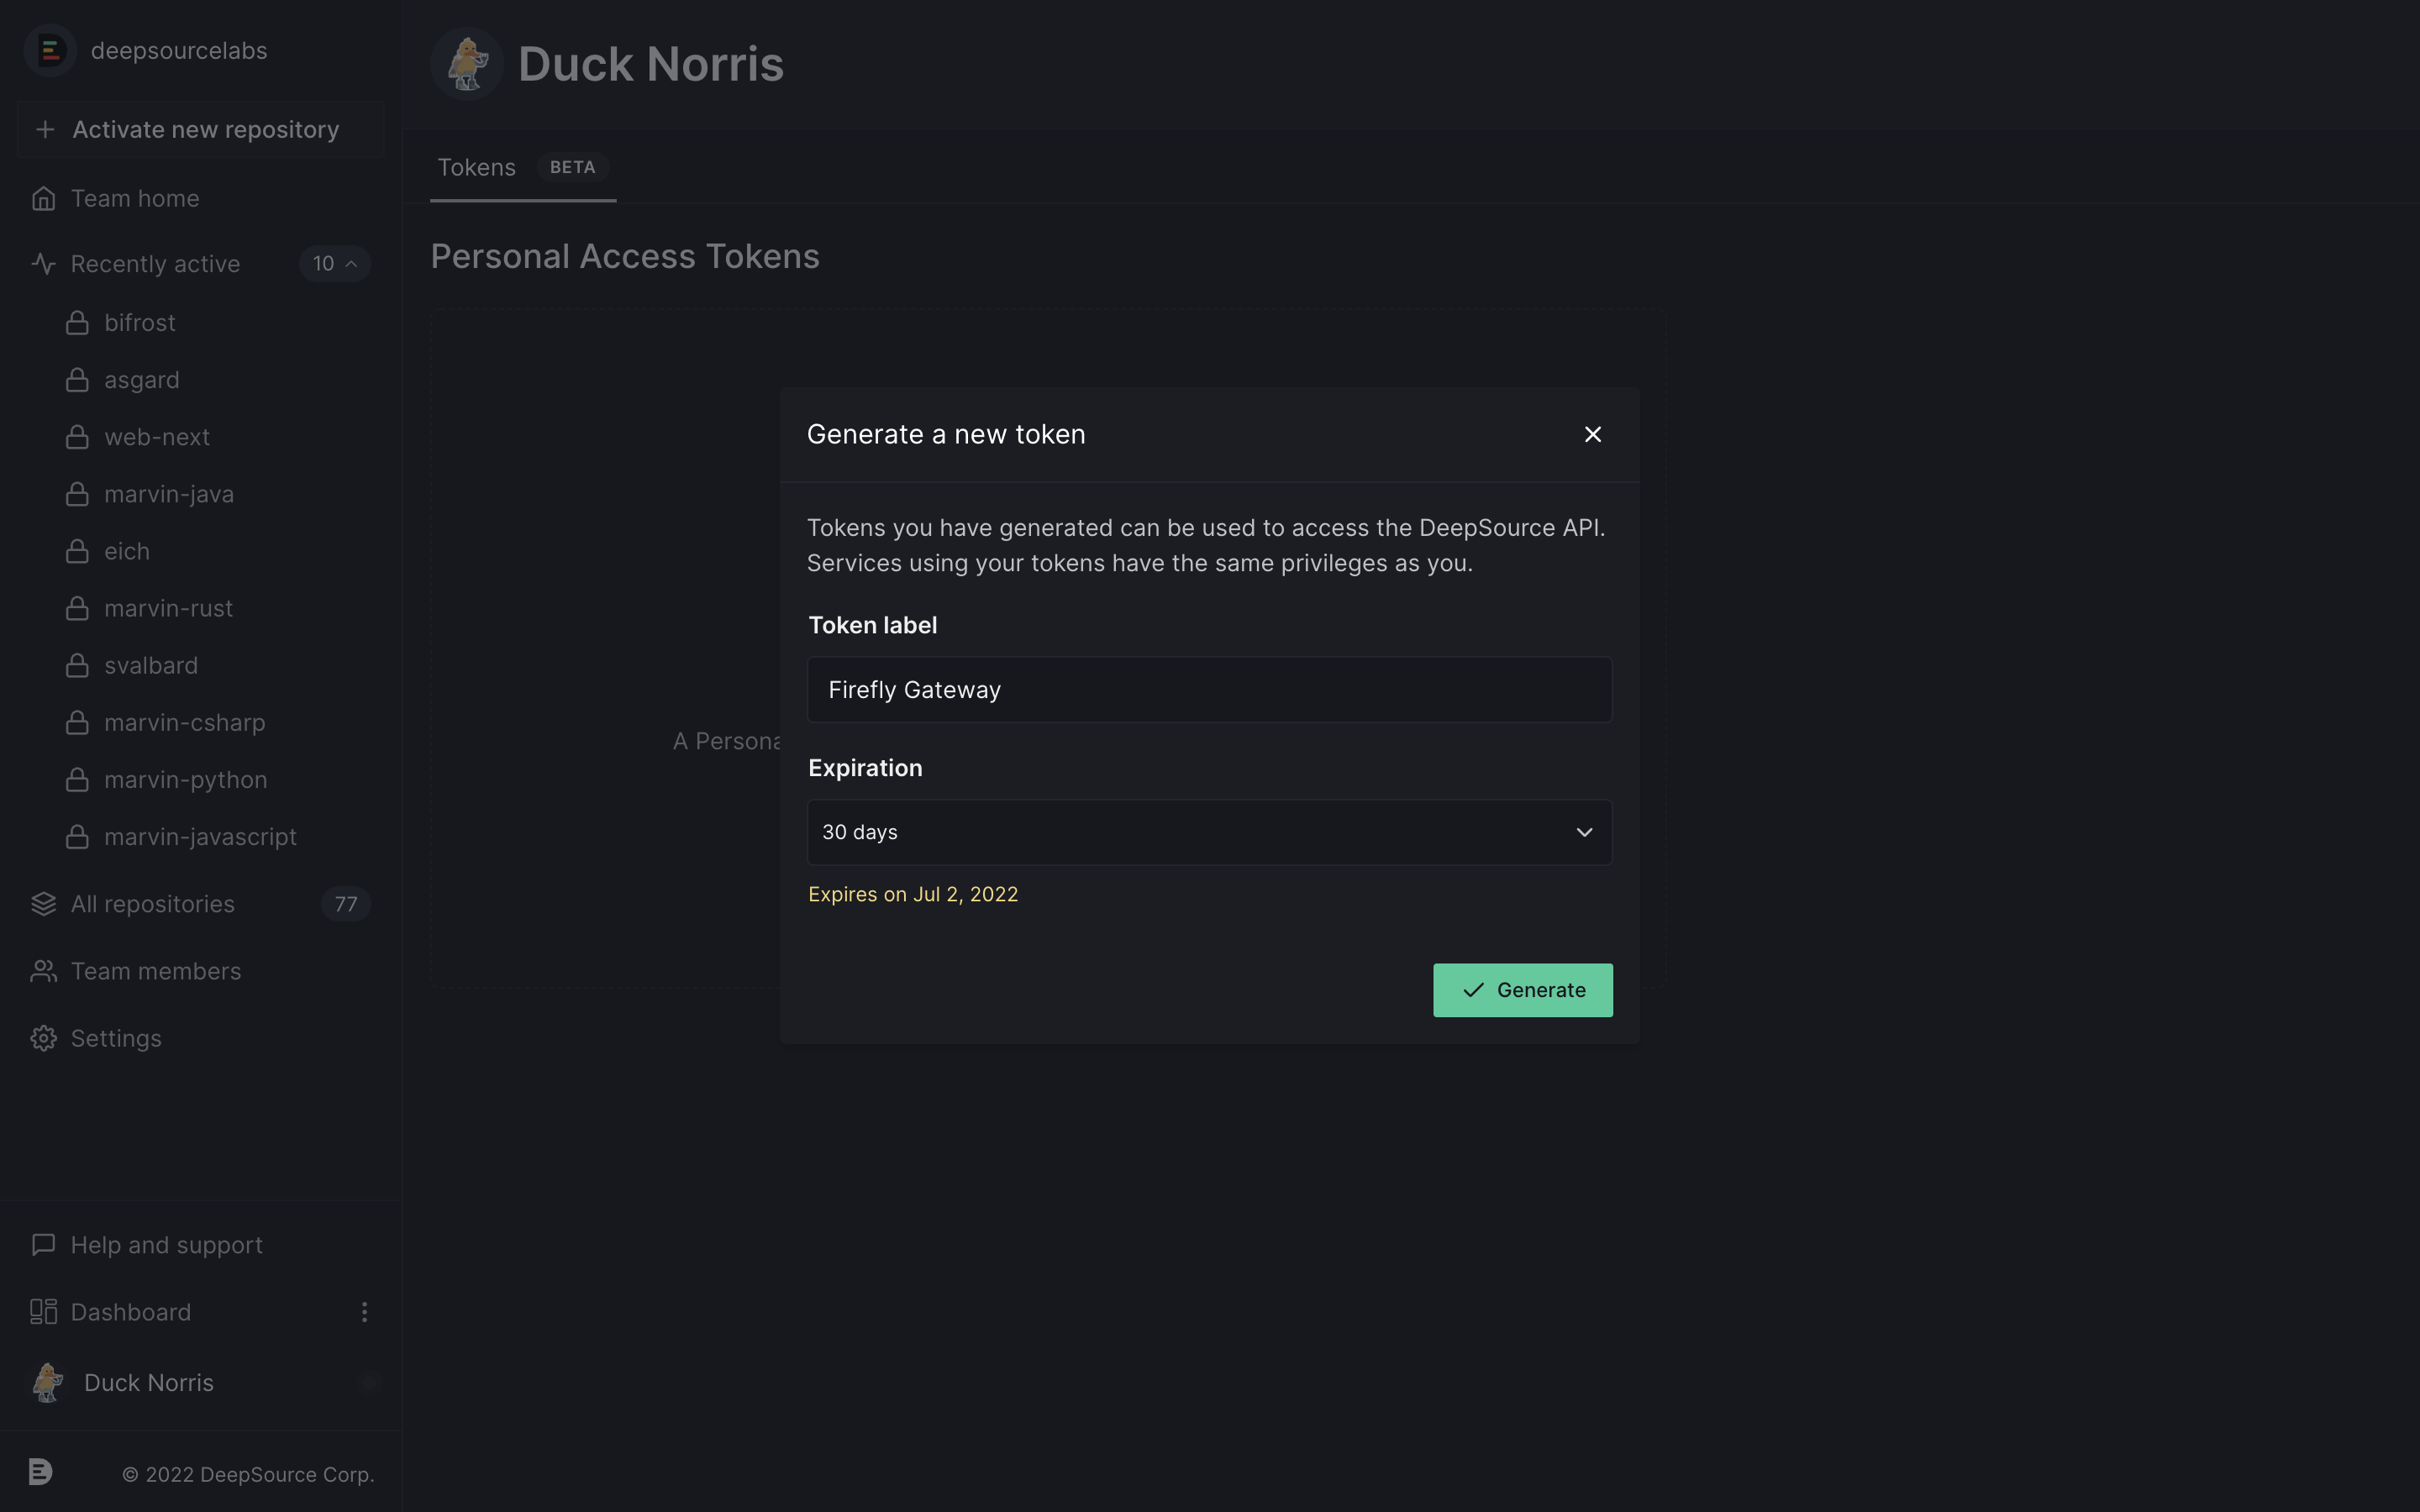Click the Generate button

coord(1522,990)
